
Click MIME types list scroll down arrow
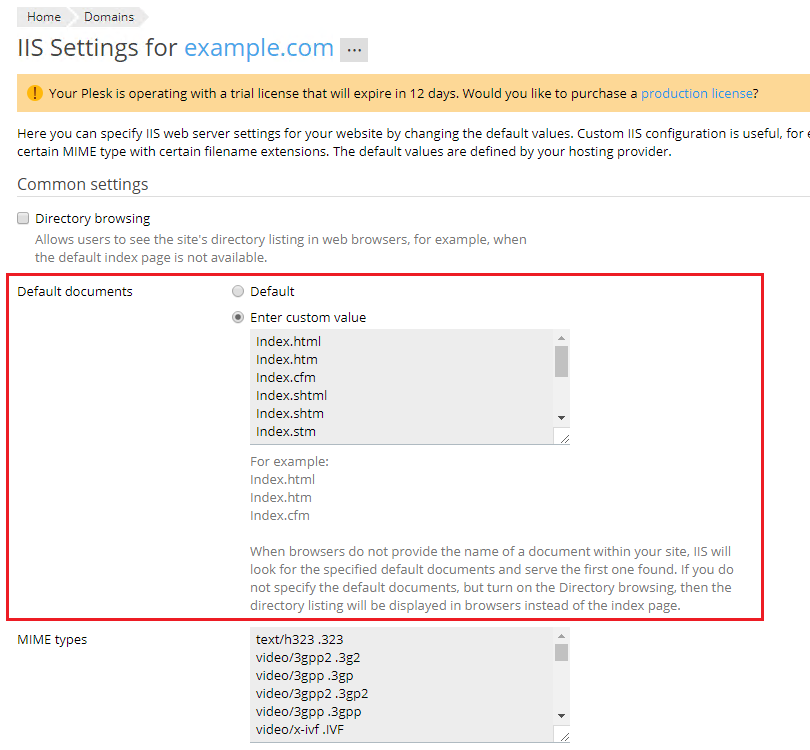tap(561, 715)
